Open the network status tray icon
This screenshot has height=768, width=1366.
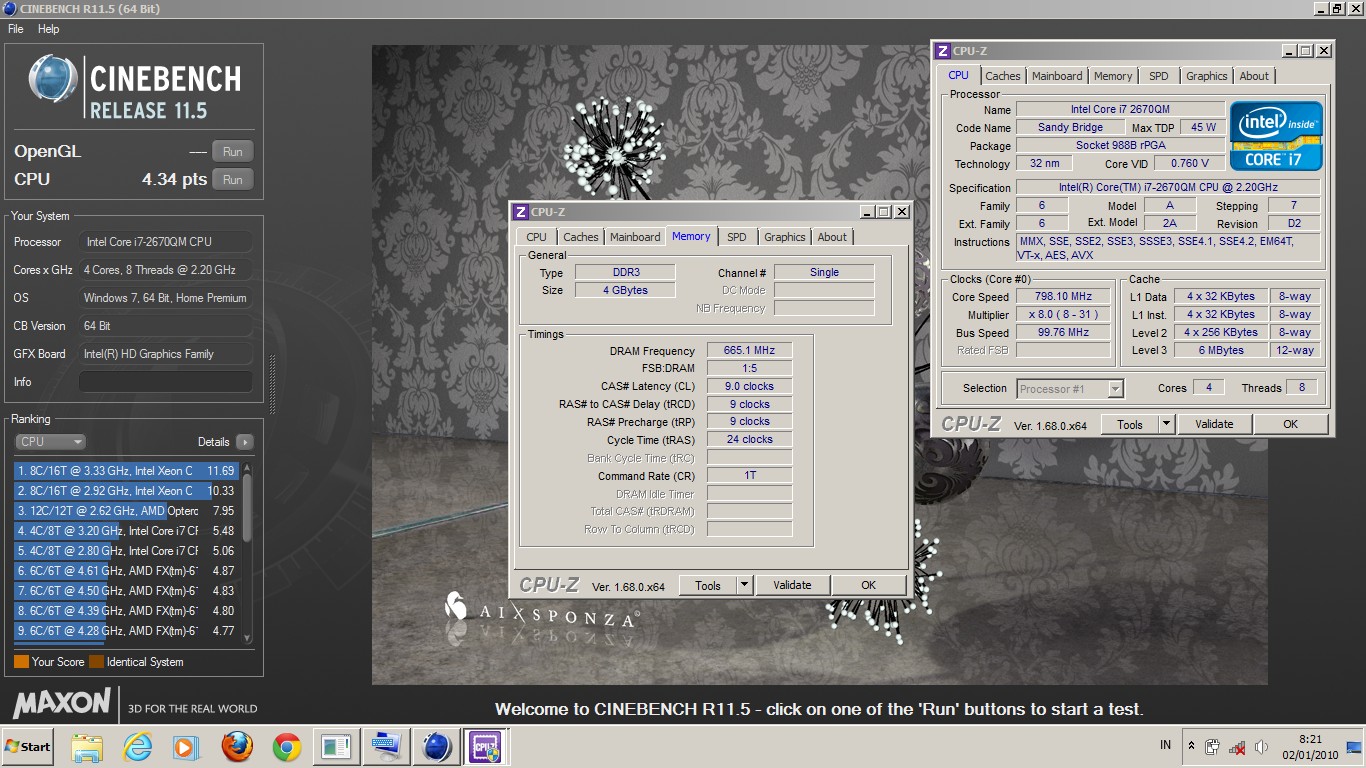pyautogui.click(x=1237, y=747)
